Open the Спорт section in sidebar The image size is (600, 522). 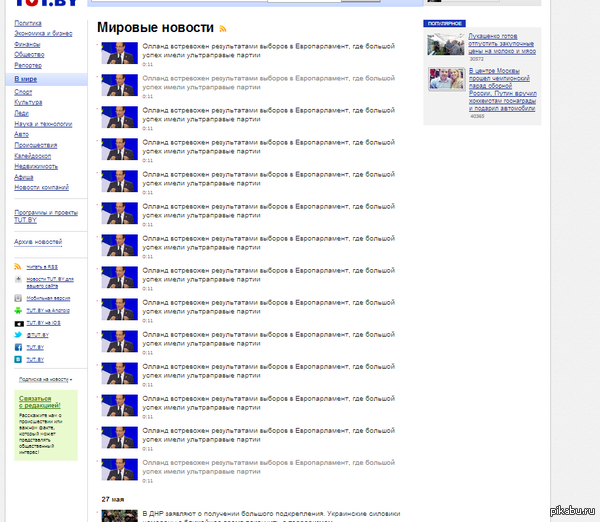tap(23, 92)
